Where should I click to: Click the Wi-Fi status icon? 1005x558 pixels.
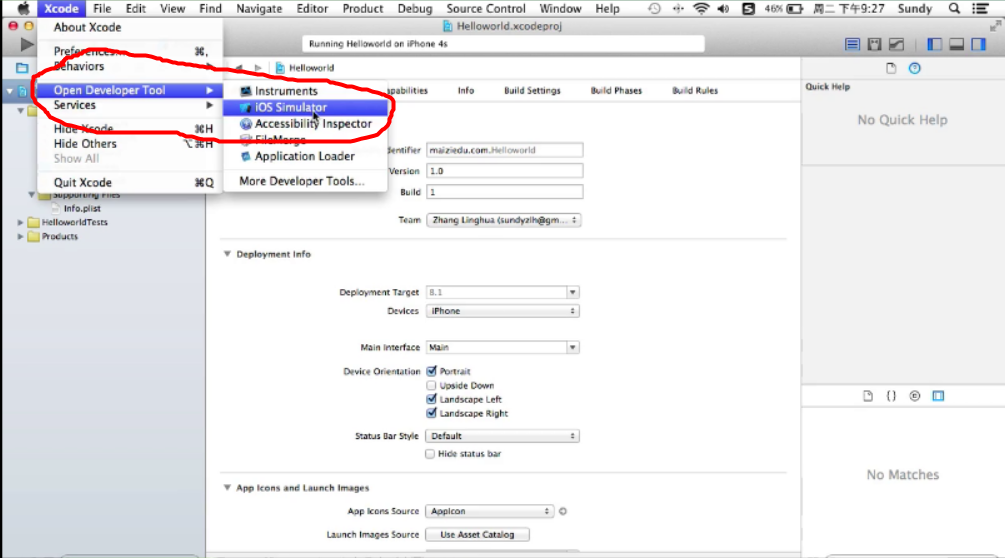coord(701,8)
